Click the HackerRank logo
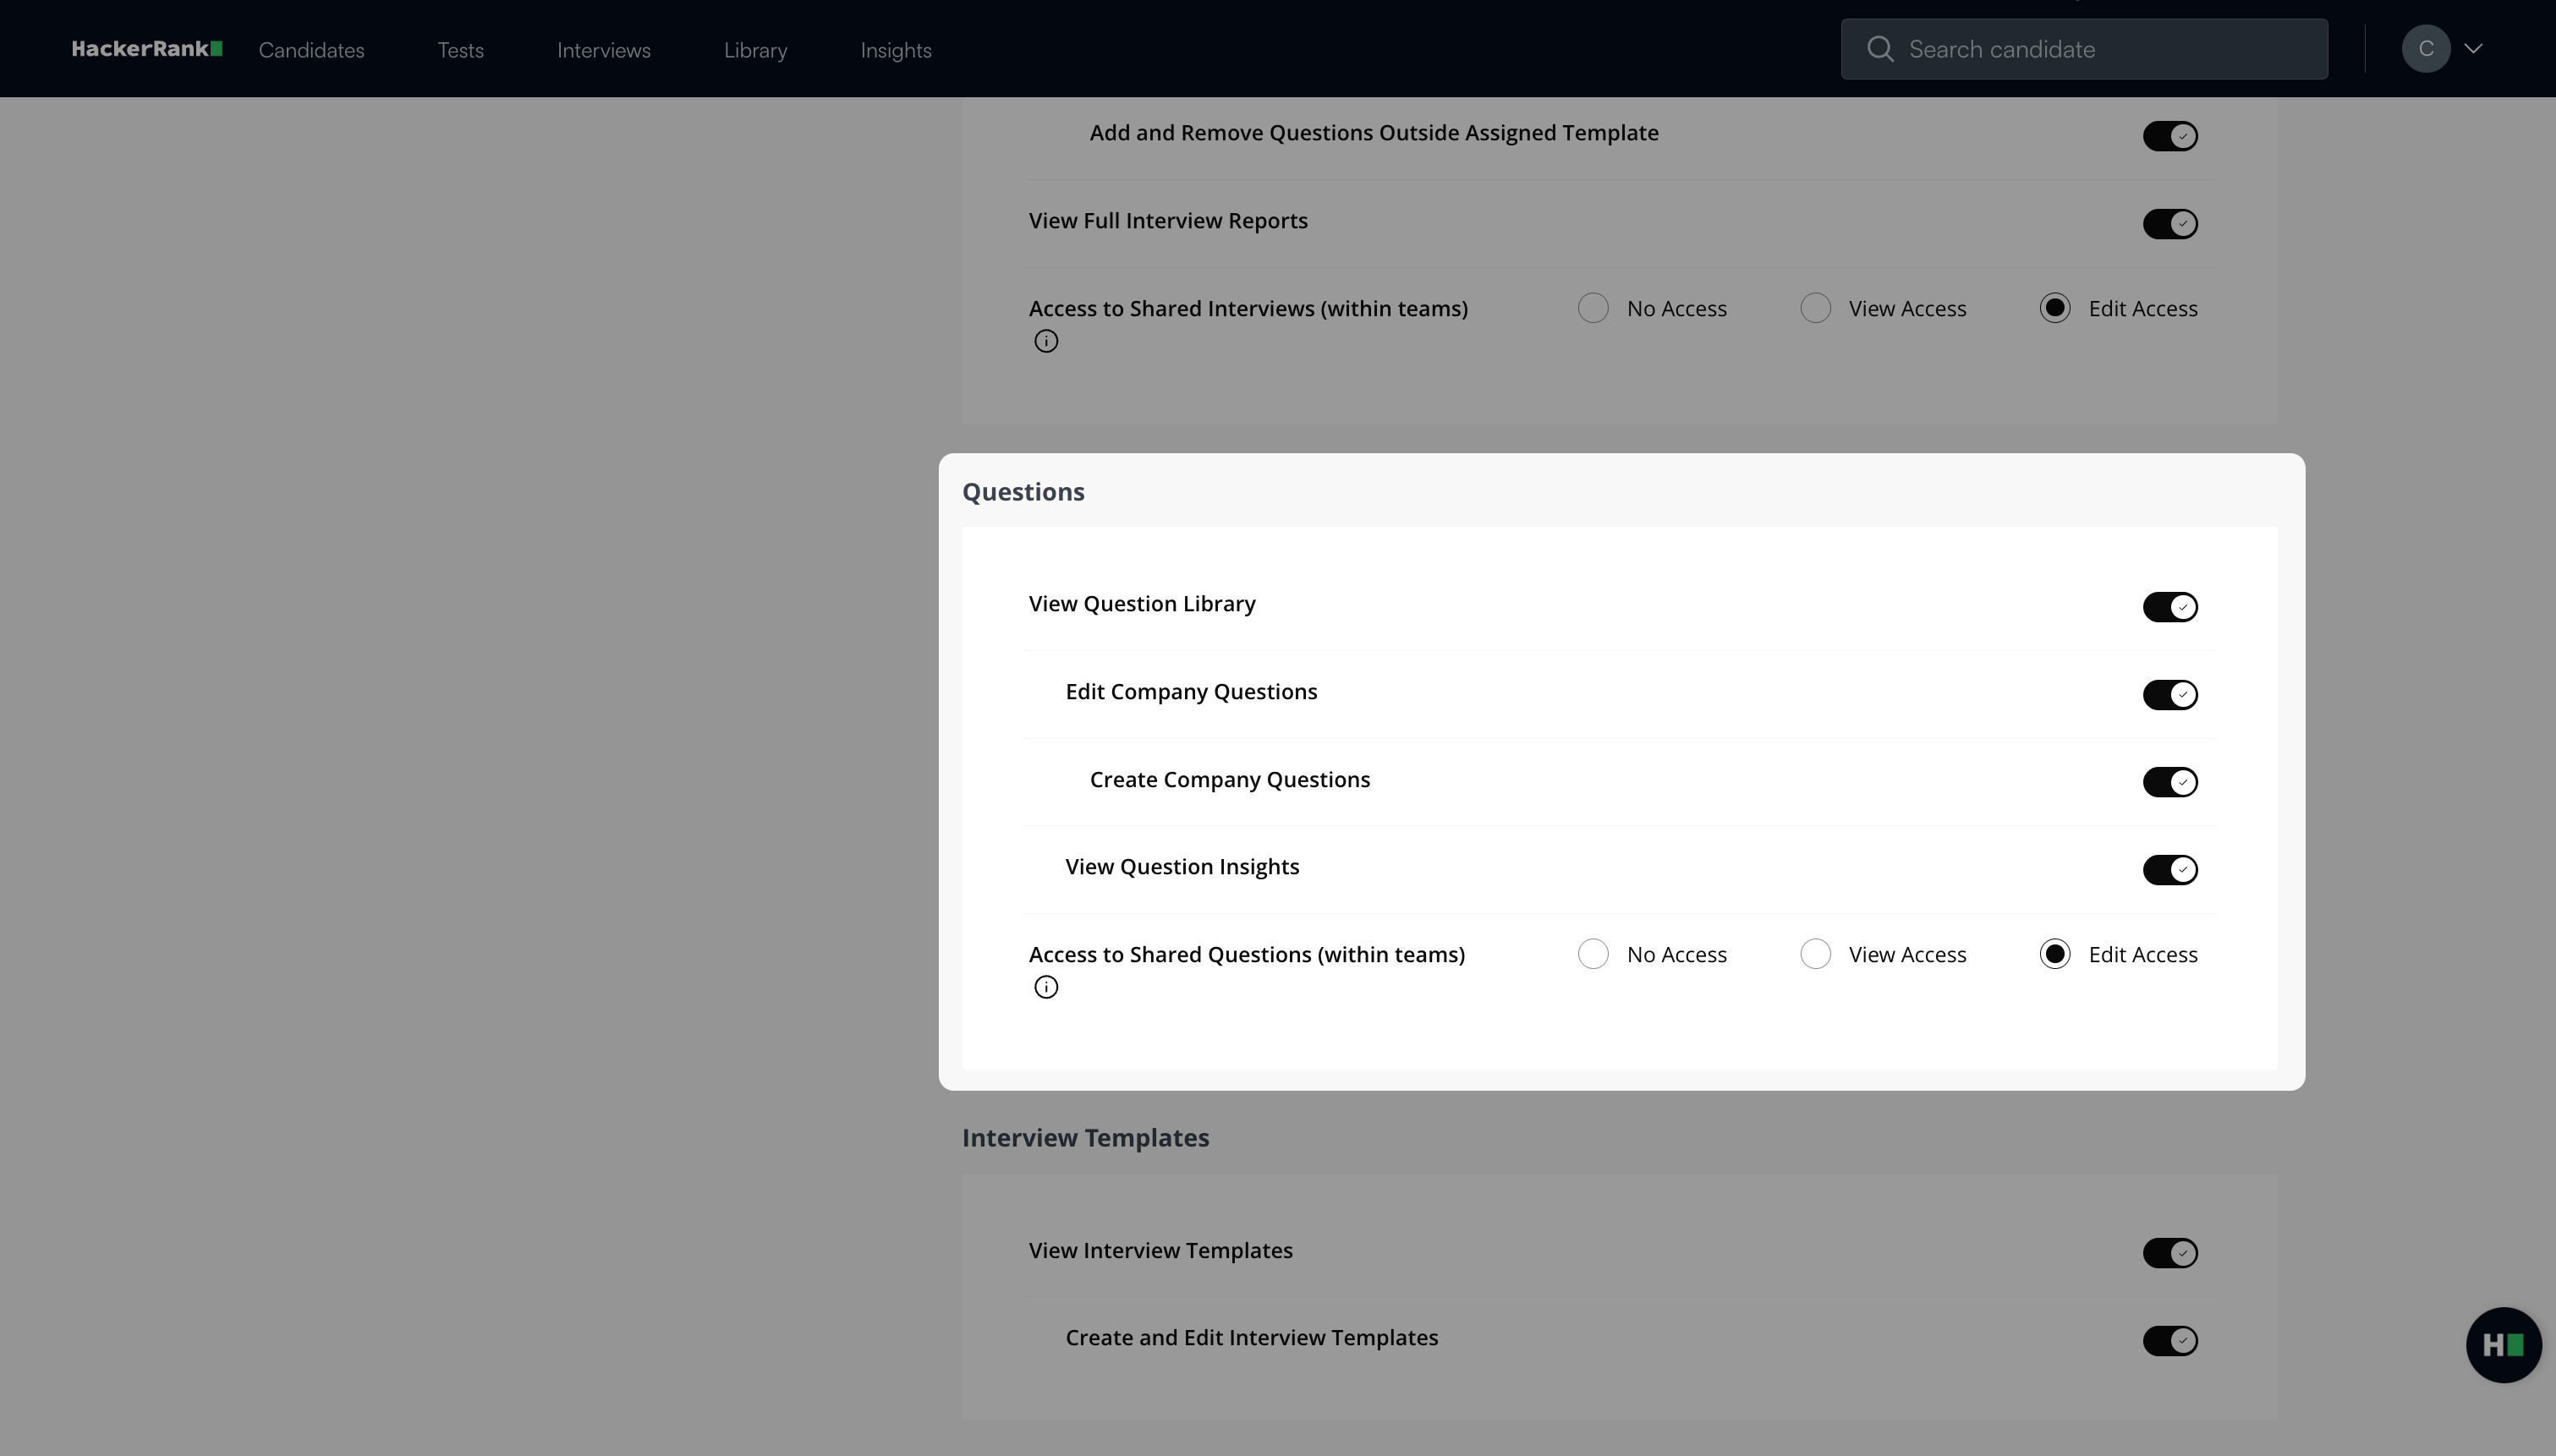This screenshot has width=2556, height=1456. point(146,49)
